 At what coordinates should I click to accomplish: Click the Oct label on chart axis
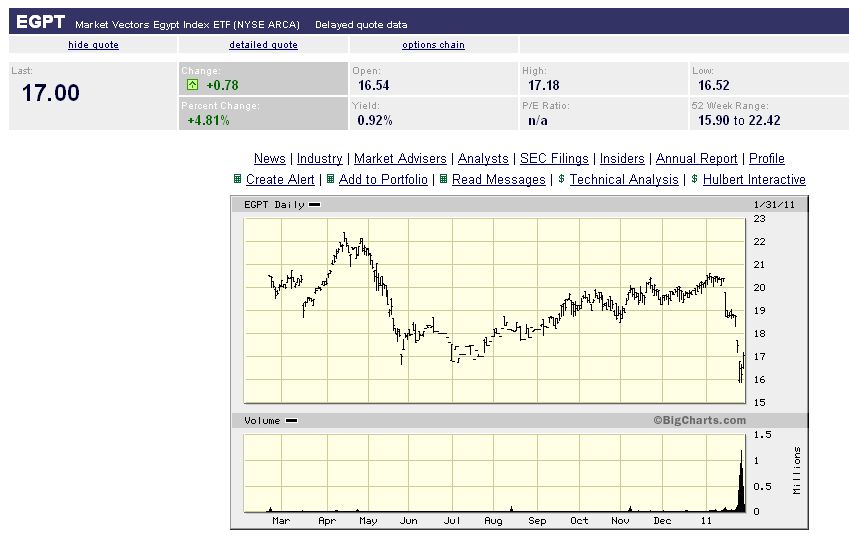579,521
